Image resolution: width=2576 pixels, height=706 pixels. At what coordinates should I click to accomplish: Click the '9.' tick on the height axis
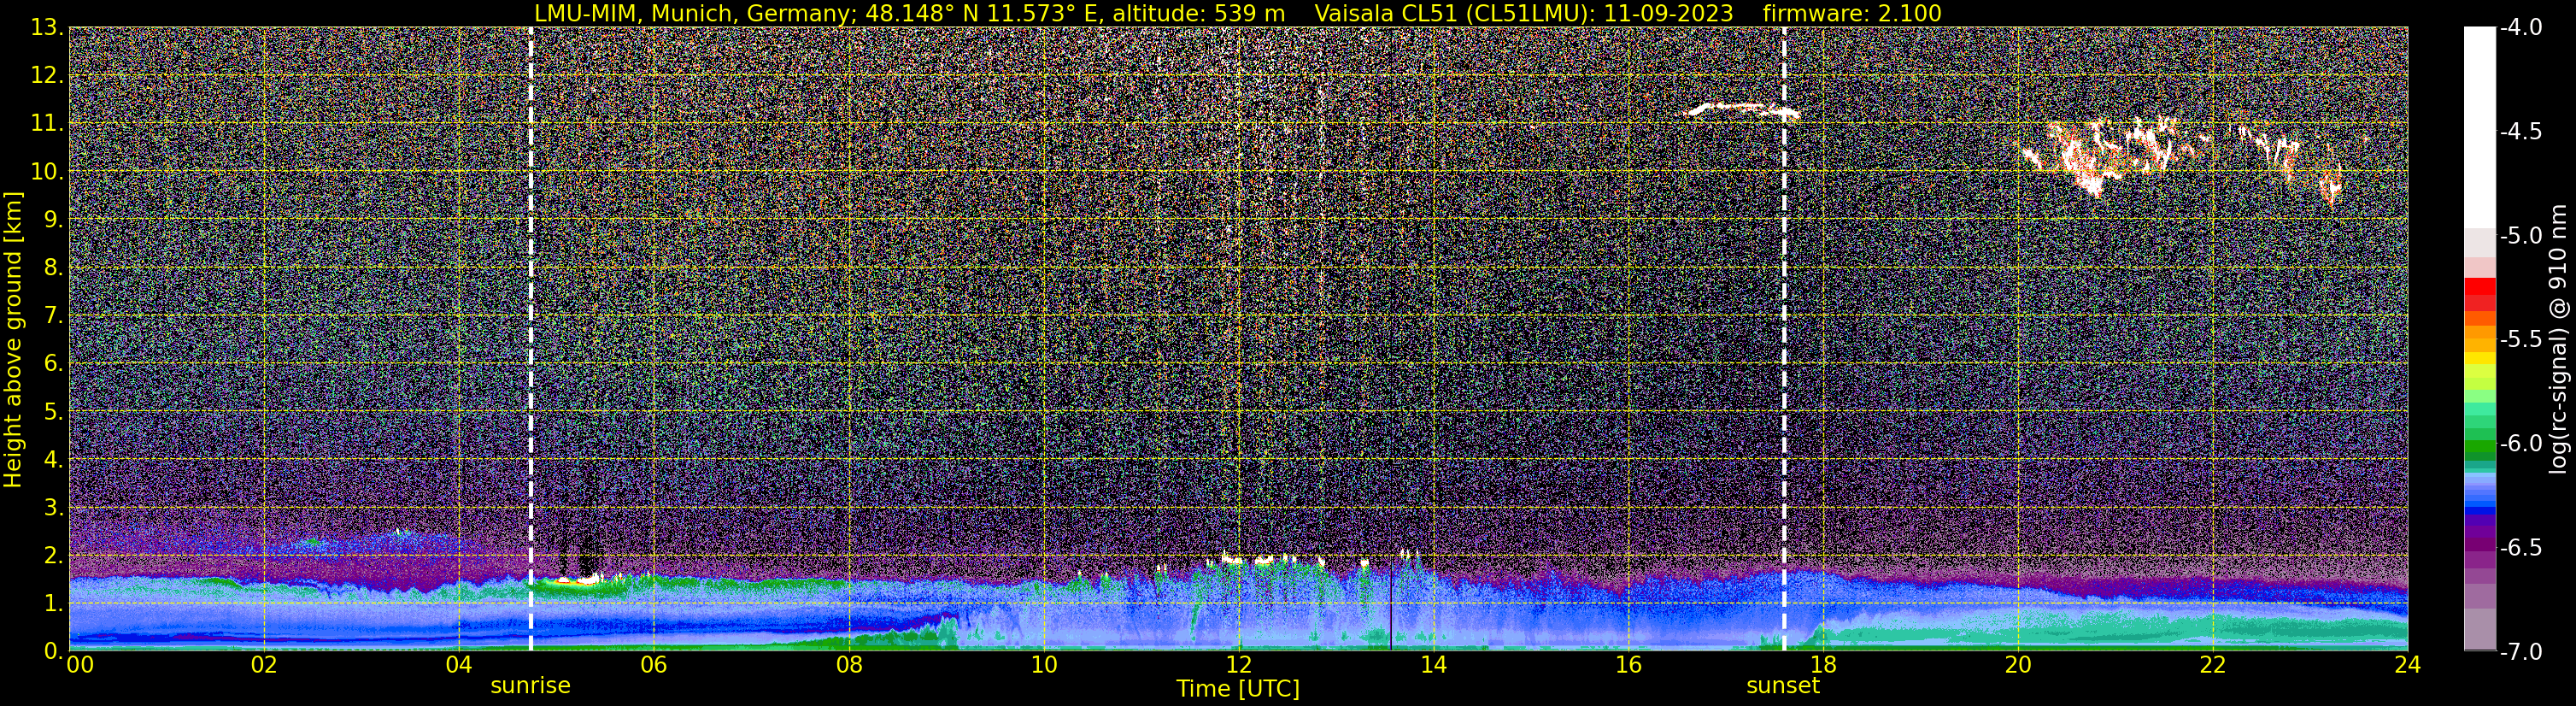(53, 220)
